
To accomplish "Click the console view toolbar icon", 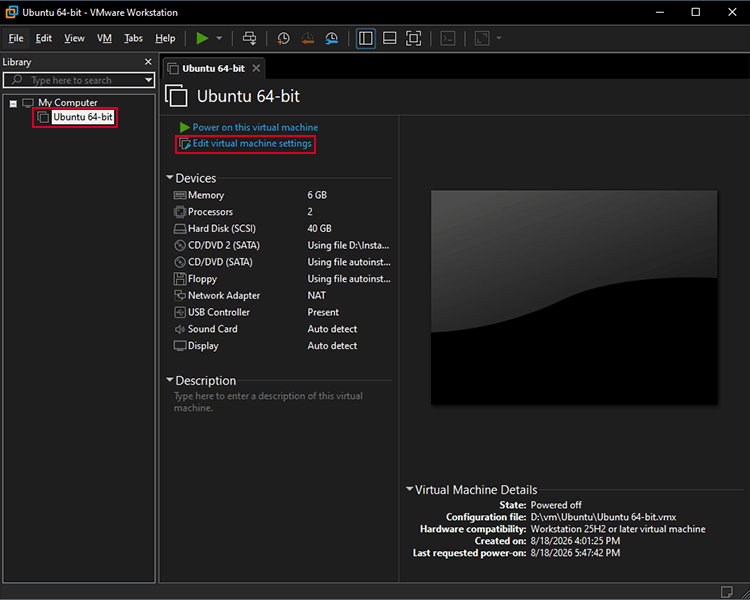I will [x=448, y=38].
